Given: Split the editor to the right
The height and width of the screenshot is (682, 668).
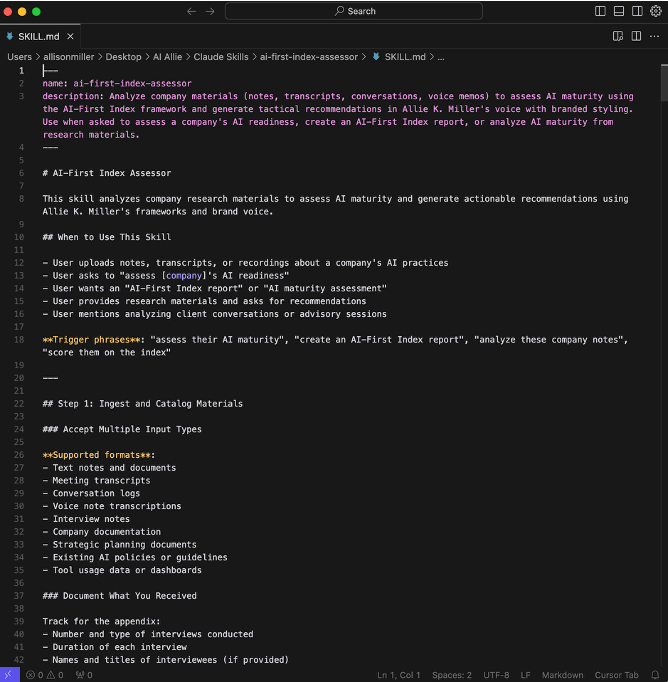Looking at the screenshot, I should click(636, 36).
